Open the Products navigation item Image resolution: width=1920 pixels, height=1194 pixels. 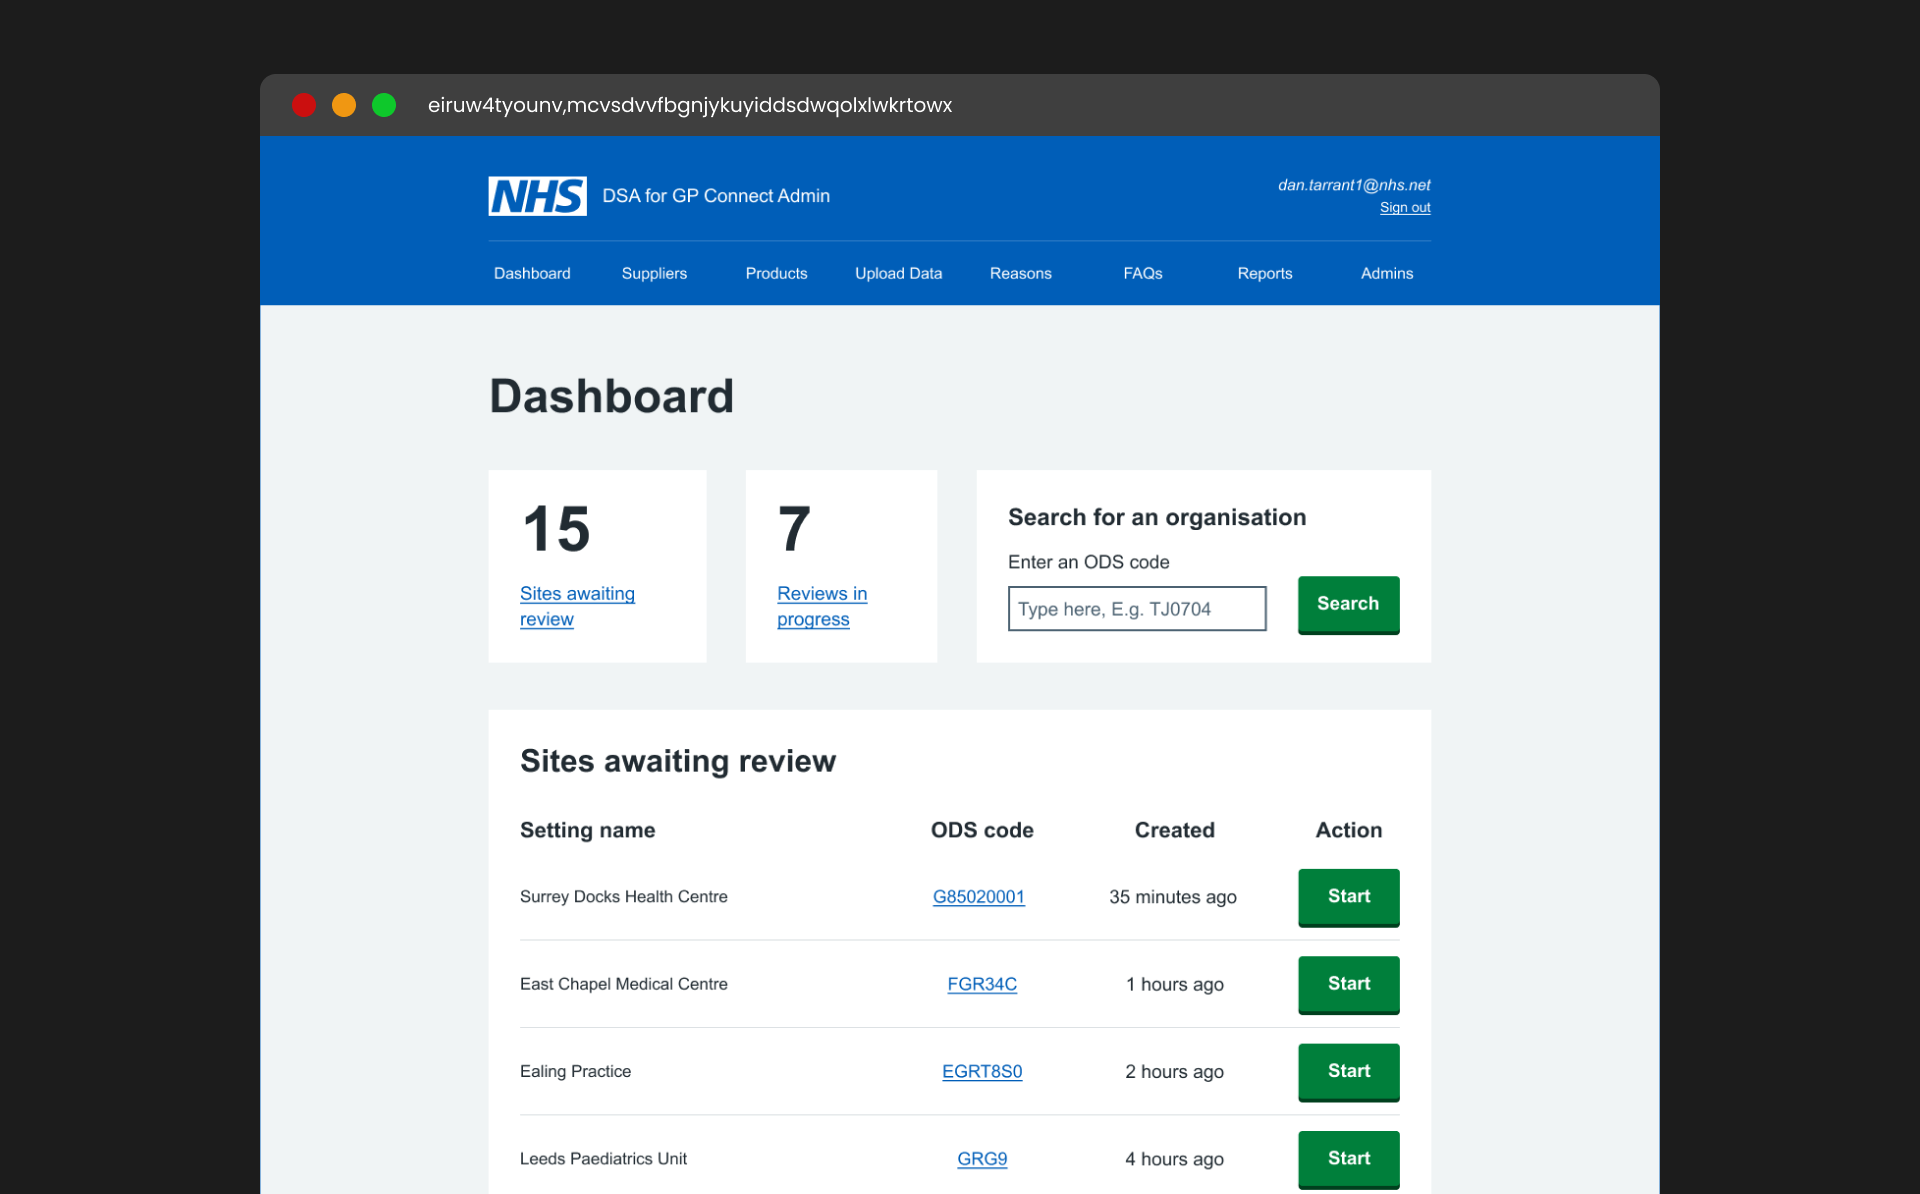776,273
